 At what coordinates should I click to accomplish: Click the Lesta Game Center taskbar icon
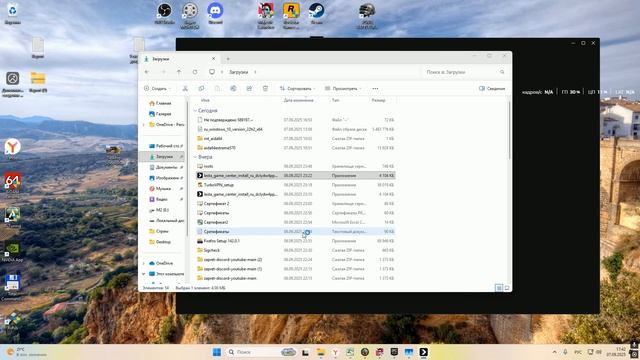tap(423, 352)
